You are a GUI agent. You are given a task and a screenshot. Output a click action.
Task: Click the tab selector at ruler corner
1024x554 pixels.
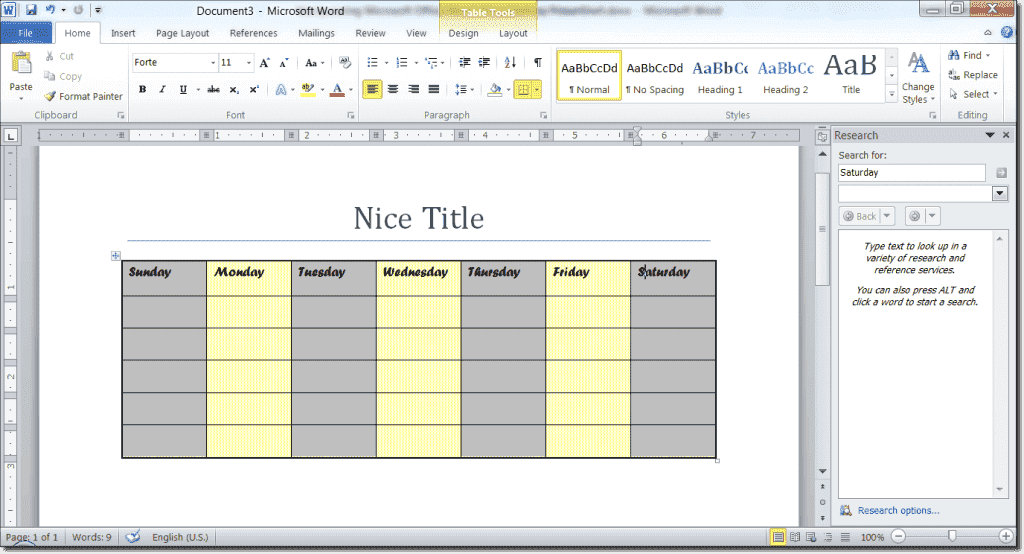click(10, 136)
